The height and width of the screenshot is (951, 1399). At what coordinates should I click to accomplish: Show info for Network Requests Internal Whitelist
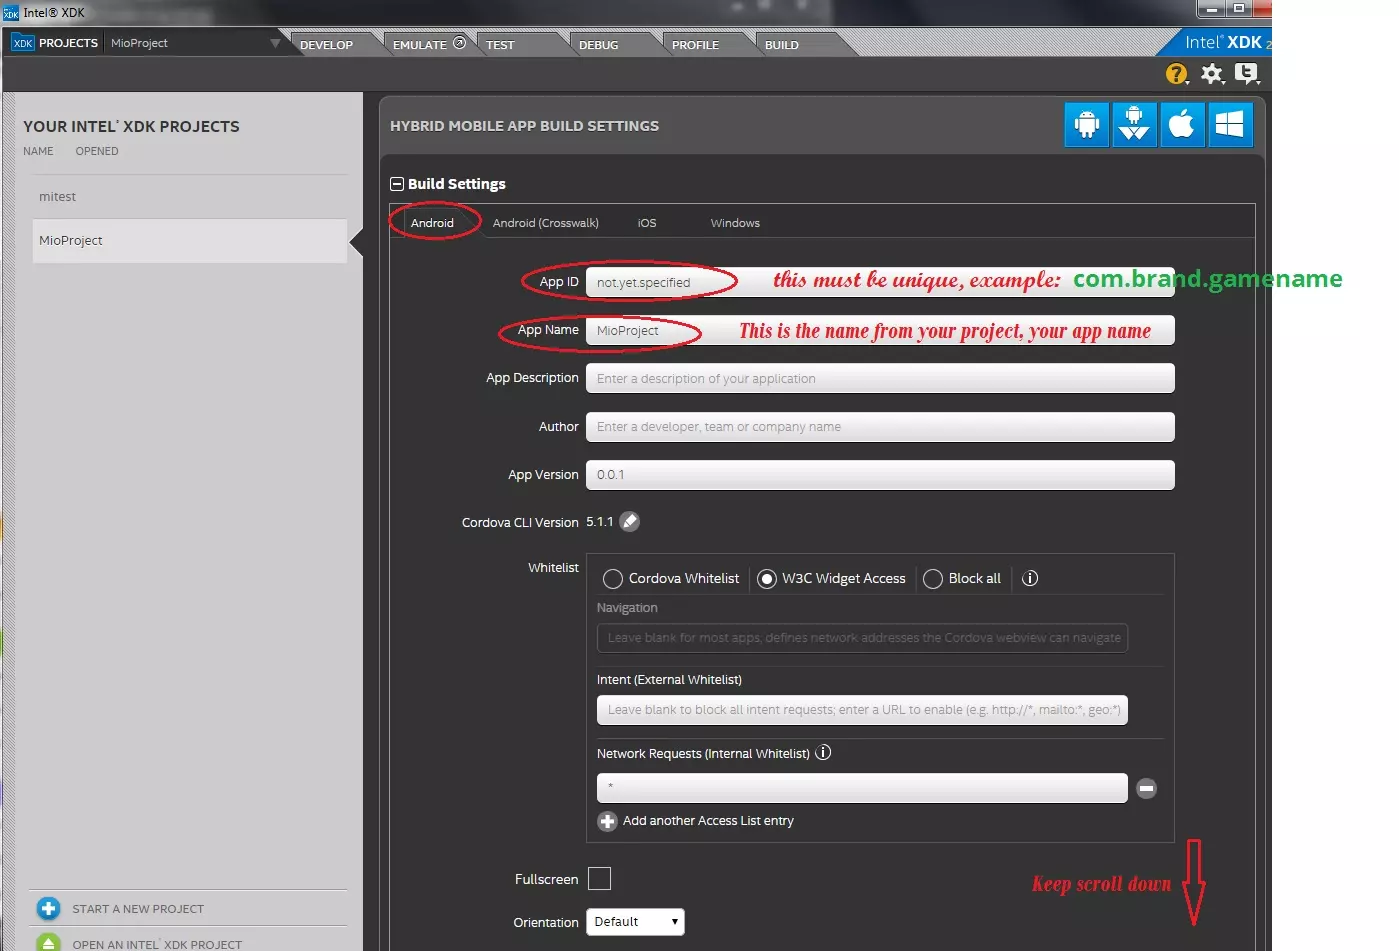click(823, 753)
